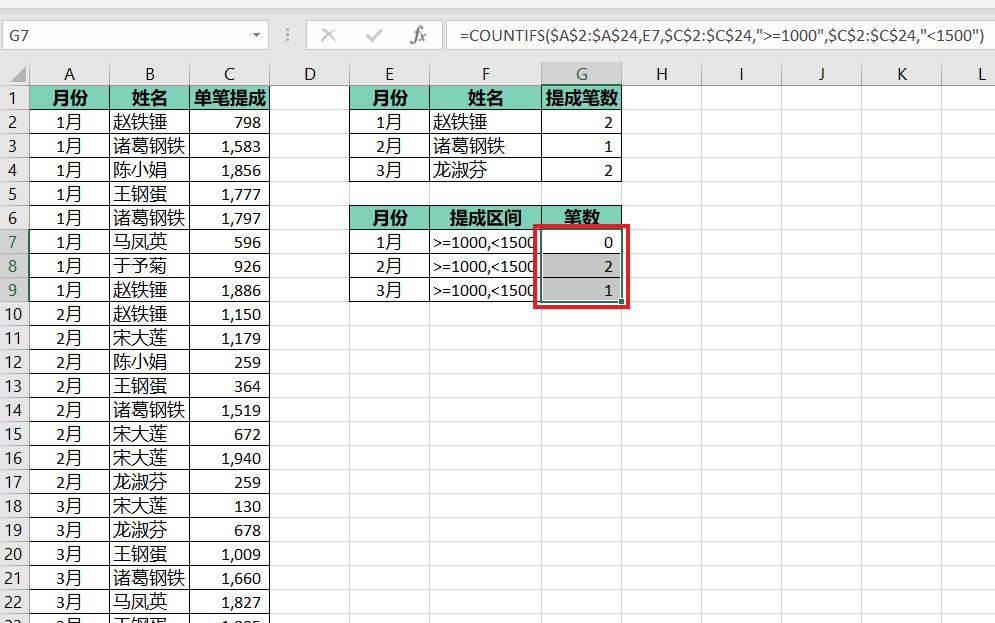Select cell with value 1,583
The height and width of the screenshot is (623, 995).
(x=230, y=146)
